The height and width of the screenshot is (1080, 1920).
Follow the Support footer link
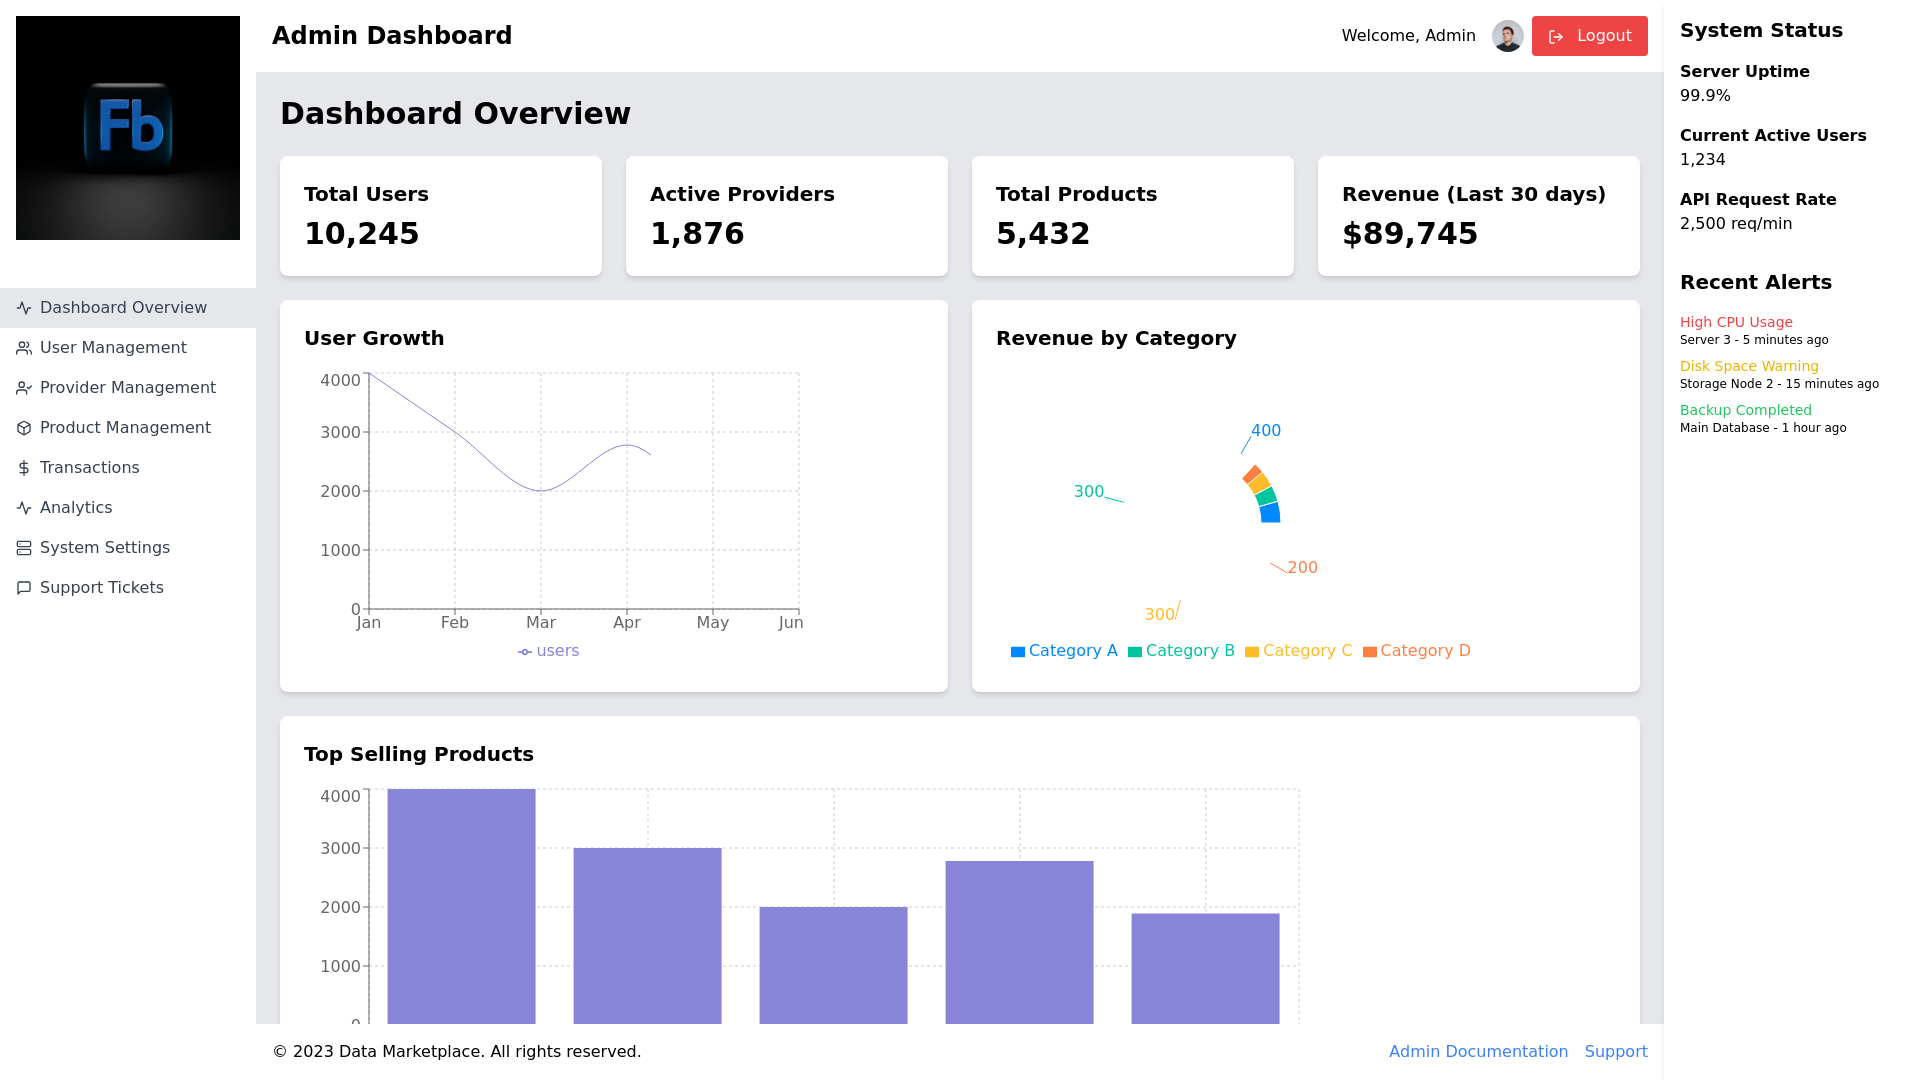1616,1052
